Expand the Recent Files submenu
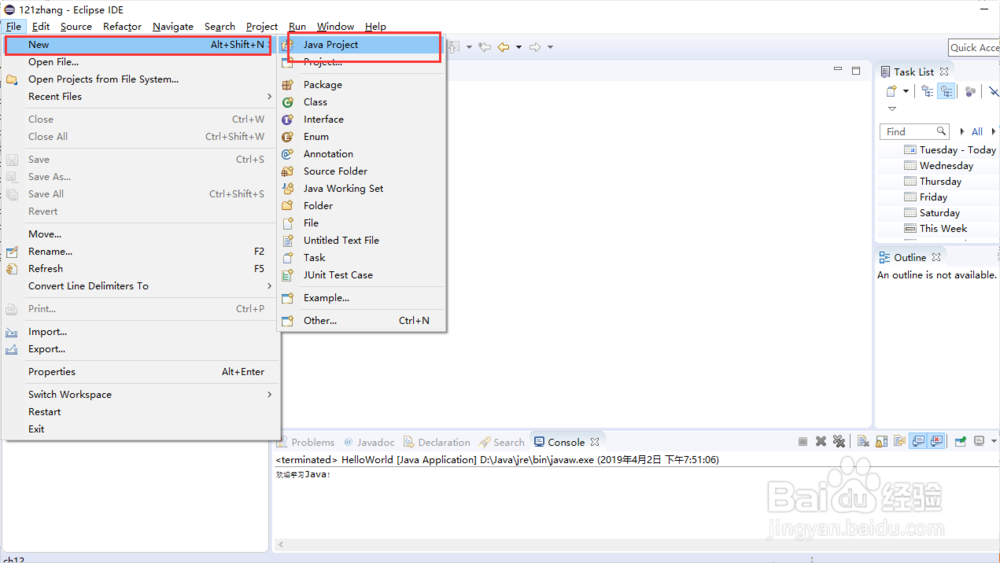1000x563 pixels. [141, 97]
